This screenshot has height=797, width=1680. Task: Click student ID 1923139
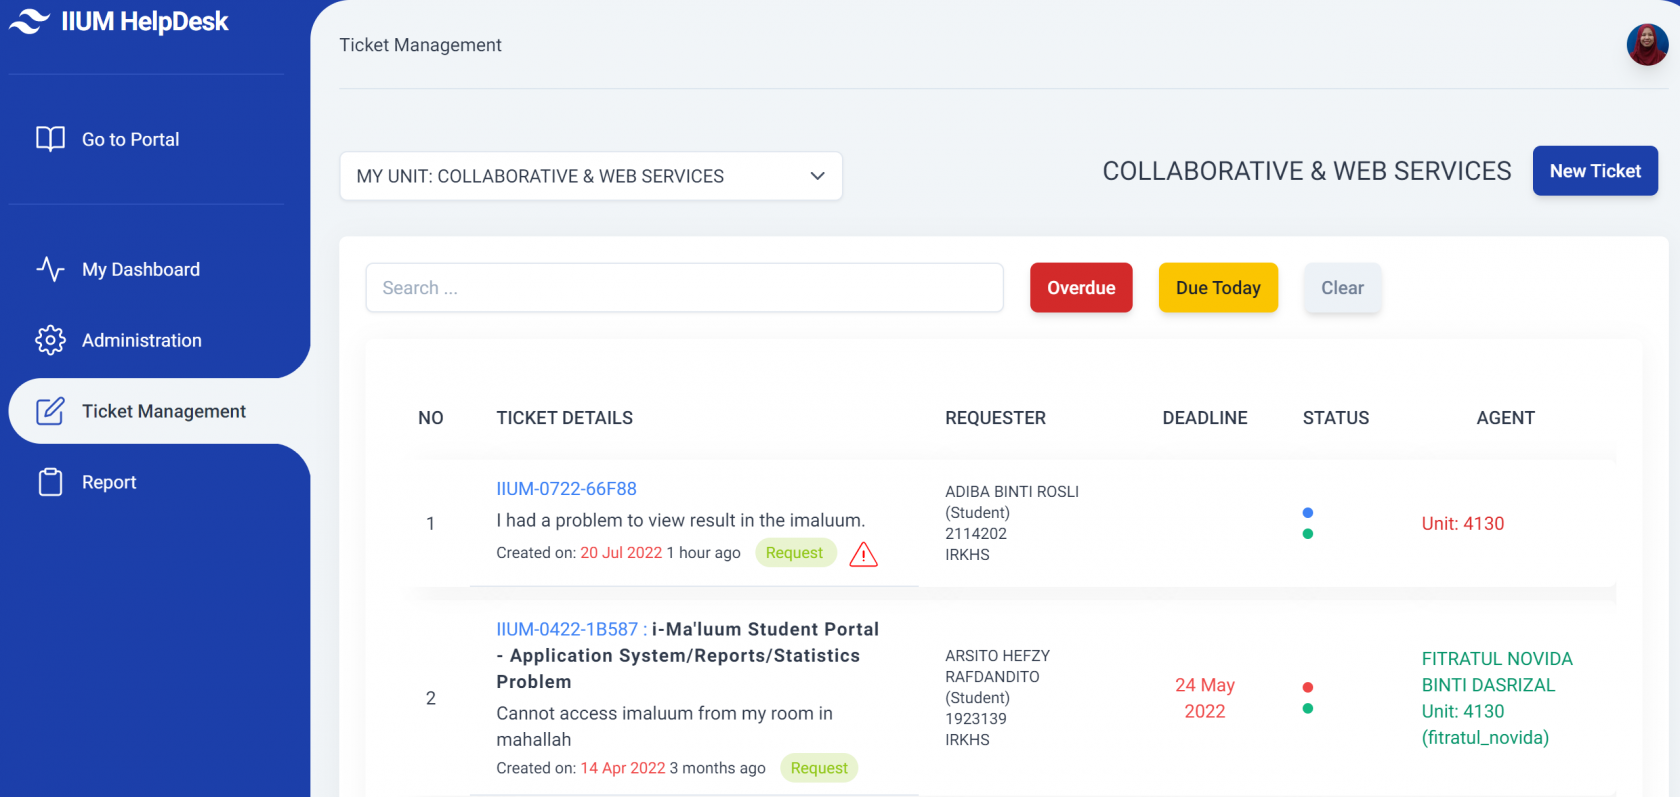[x=976, y=719]
